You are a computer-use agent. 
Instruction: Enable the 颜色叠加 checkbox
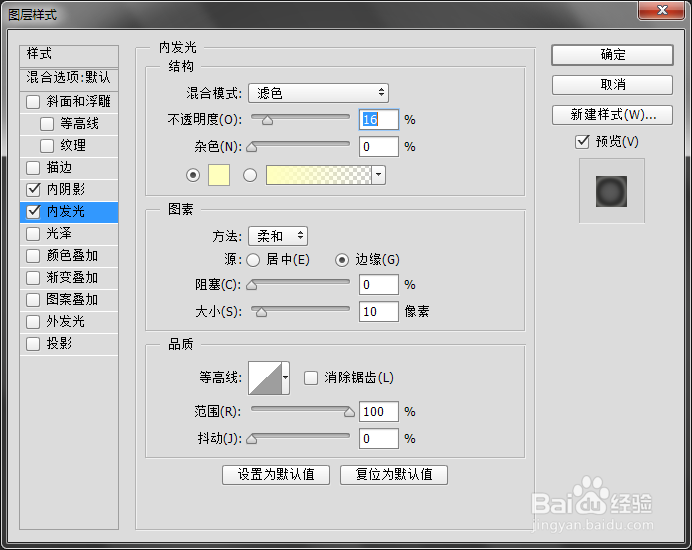pyautogui.click(x=33, y=256)
